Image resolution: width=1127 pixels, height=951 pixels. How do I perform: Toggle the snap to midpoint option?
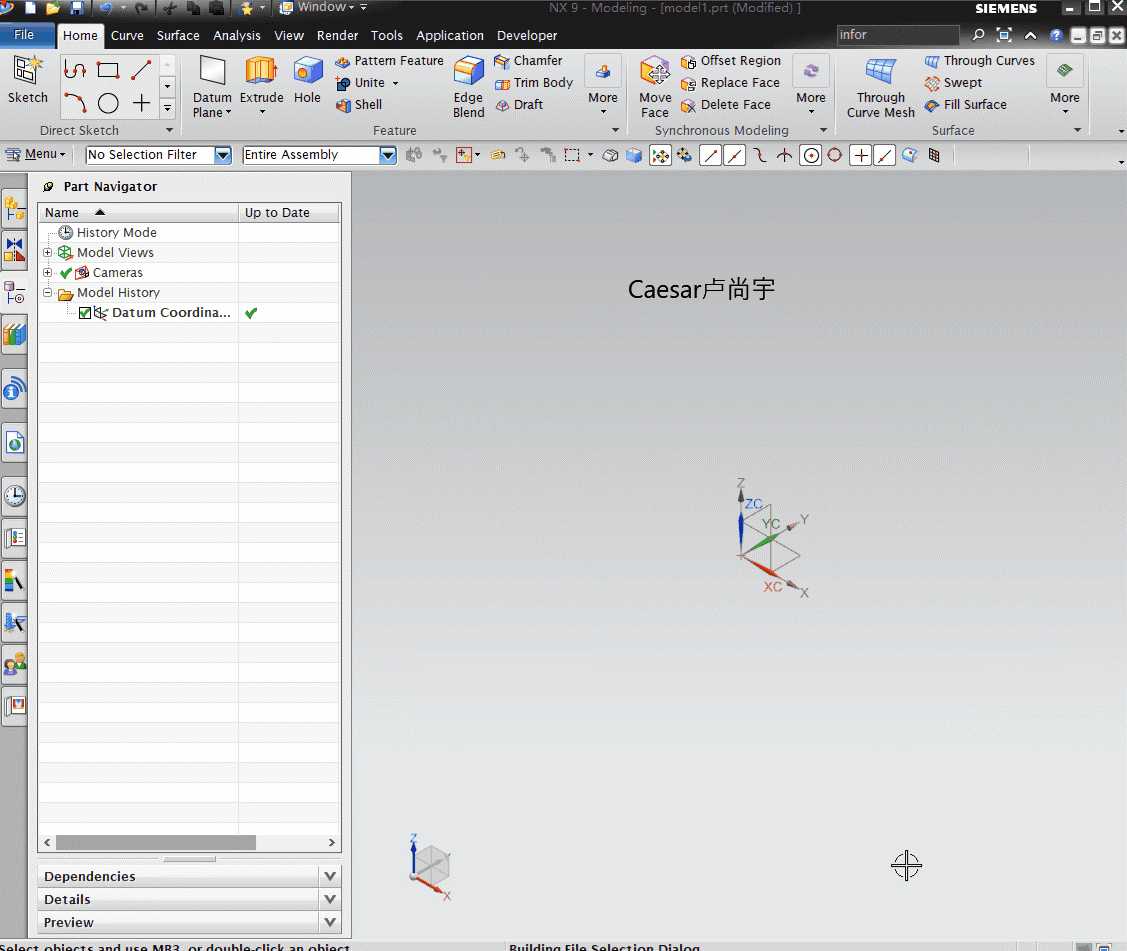coord(734,155)
